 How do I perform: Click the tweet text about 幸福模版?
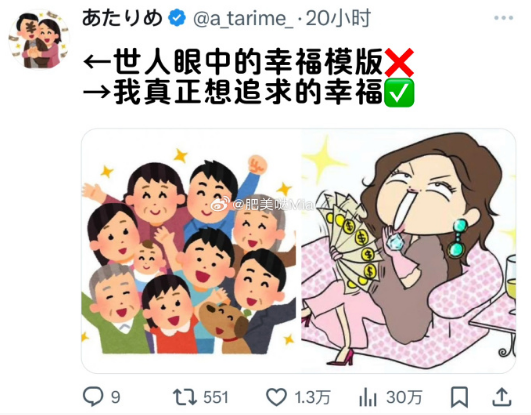248,62
